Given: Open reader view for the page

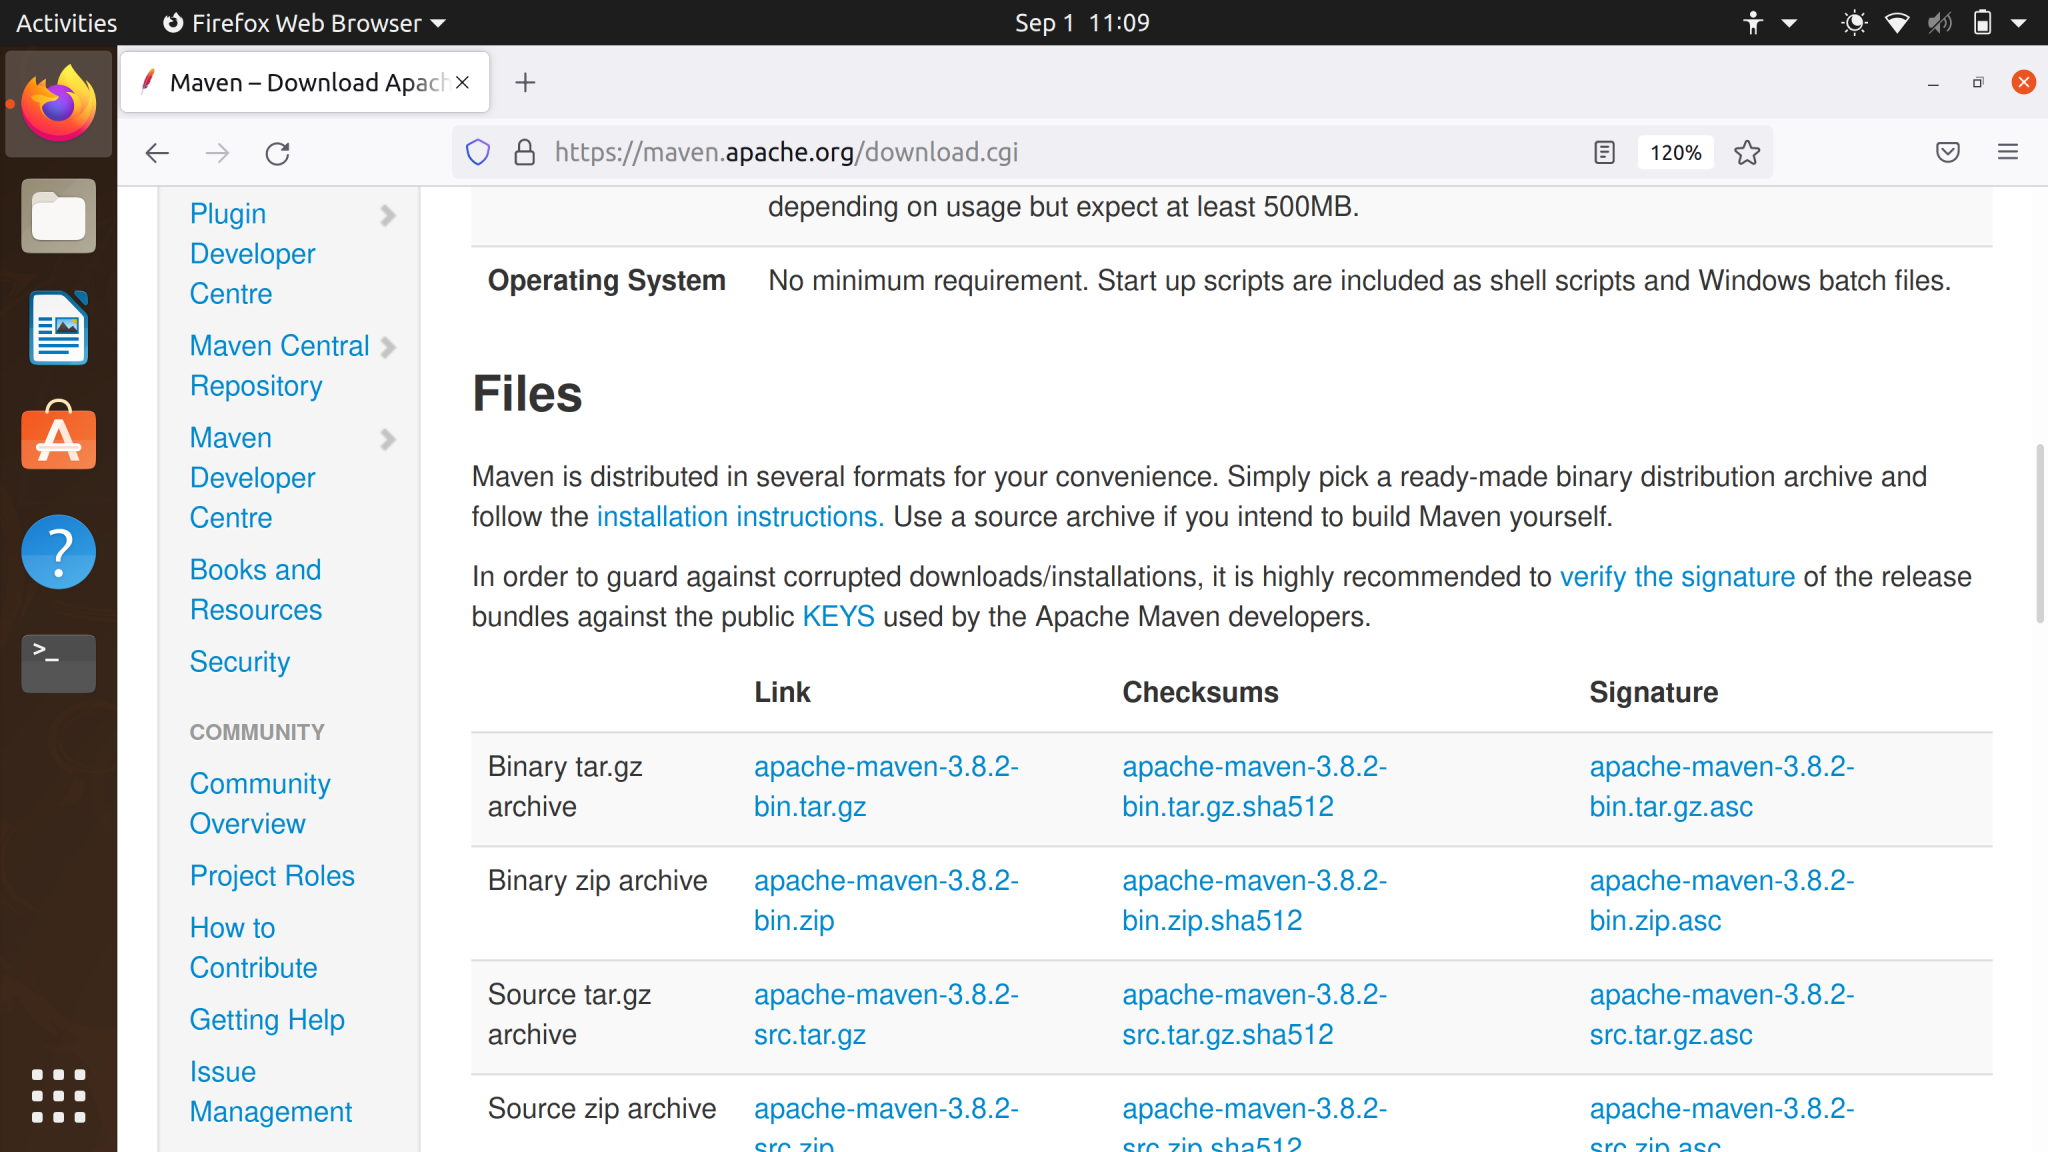Looking at the screenshot, I should [x=1603, y=152].
